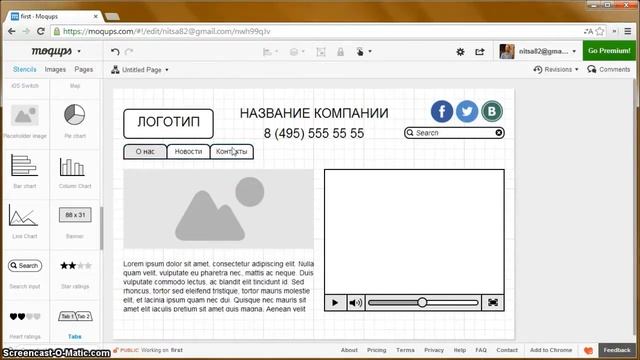The height and width of the screenshot is (360, 640).
Task: Open the moqups logo dropdown menu
Action: click(56, 51)
